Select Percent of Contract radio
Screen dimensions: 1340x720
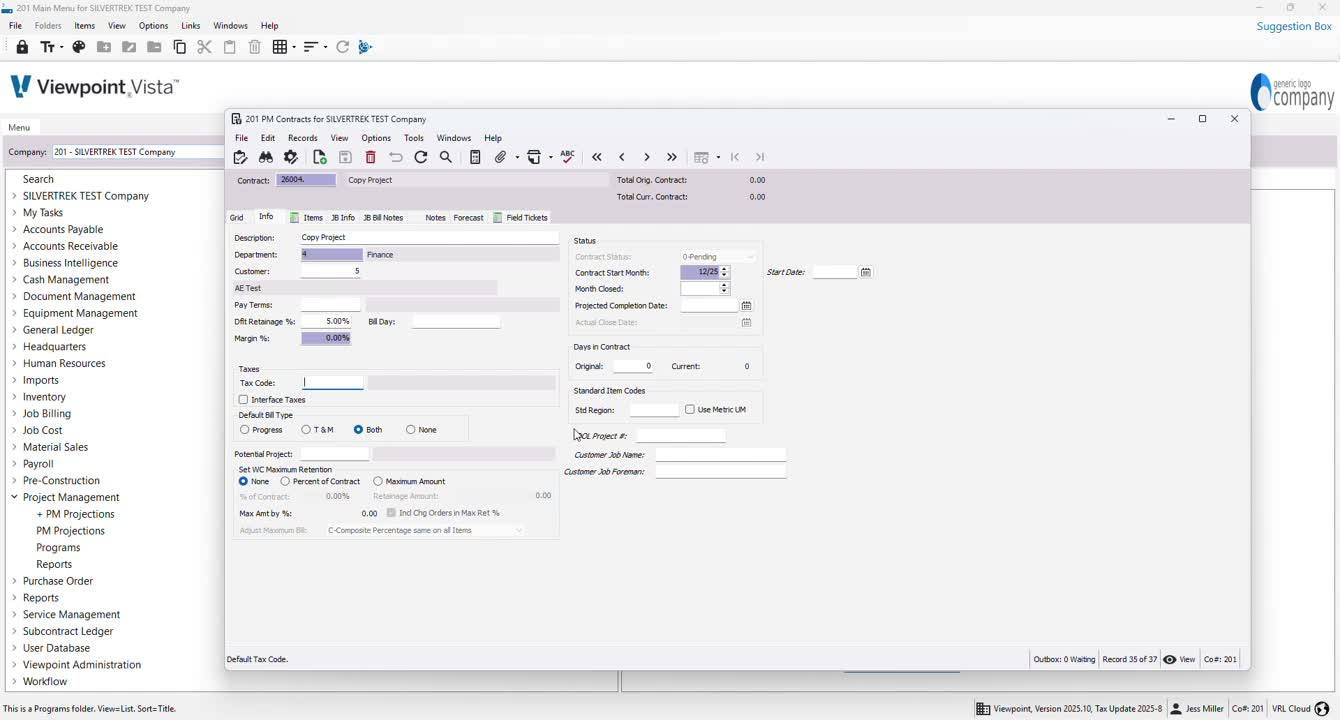click(x=285, y=482)
